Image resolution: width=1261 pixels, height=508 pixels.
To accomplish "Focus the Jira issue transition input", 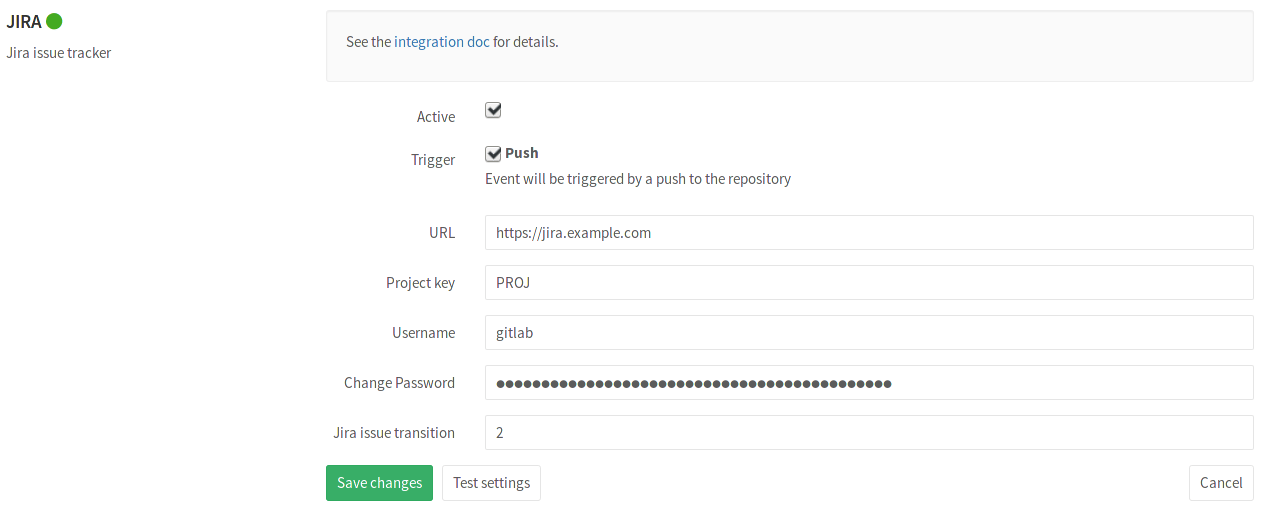I will point(868,432).
